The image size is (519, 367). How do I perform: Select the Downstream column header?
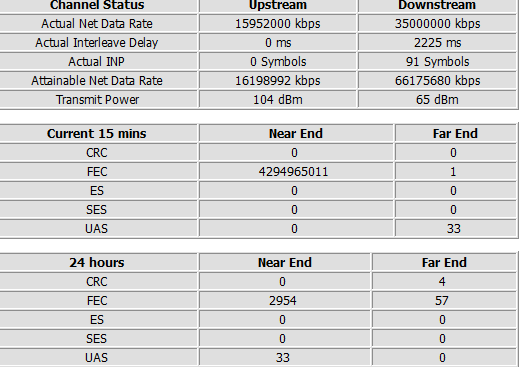coord(437,6)
